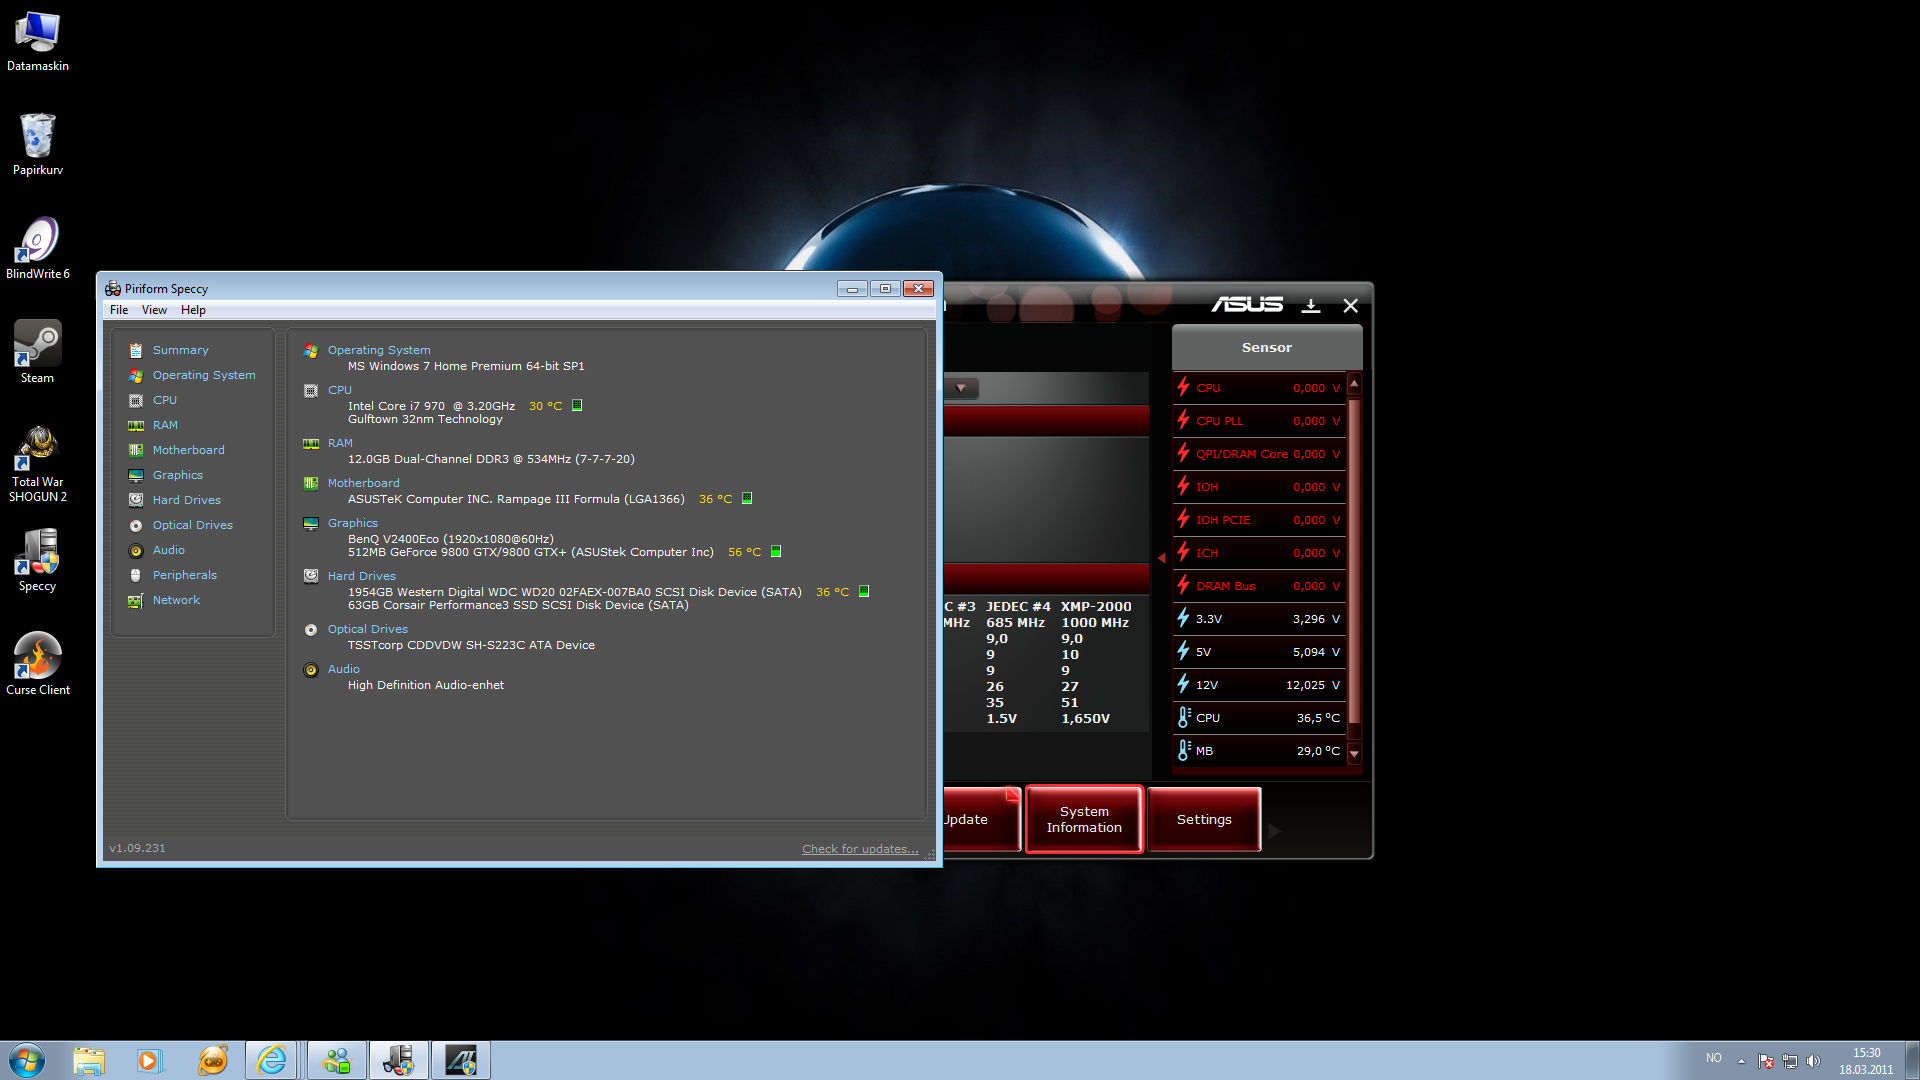This screenshot has width=1920, height=1080.
Task: Select the QPI/DRAM Core voltage row
Action: [x=1260, y=454]
